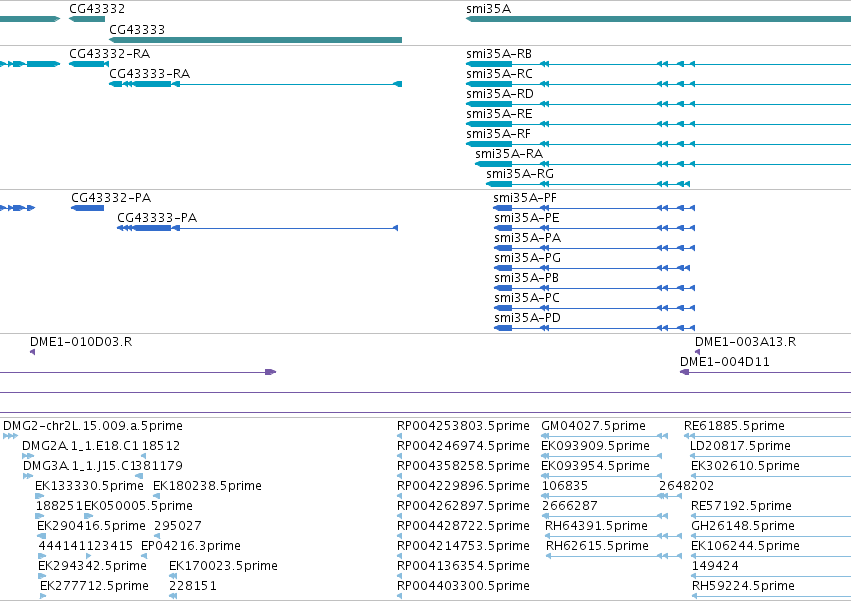Click EST EK170023.5prime
The image size is (851, 601).
point(224,566)
